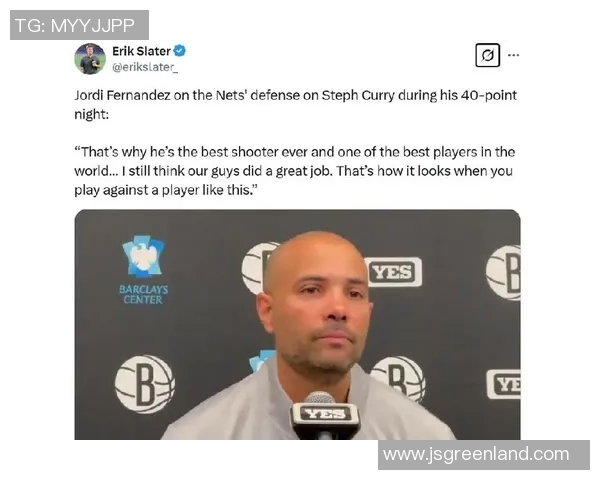
Task: Open the @erikslater_ handle link
Action: tap(145, 67)
